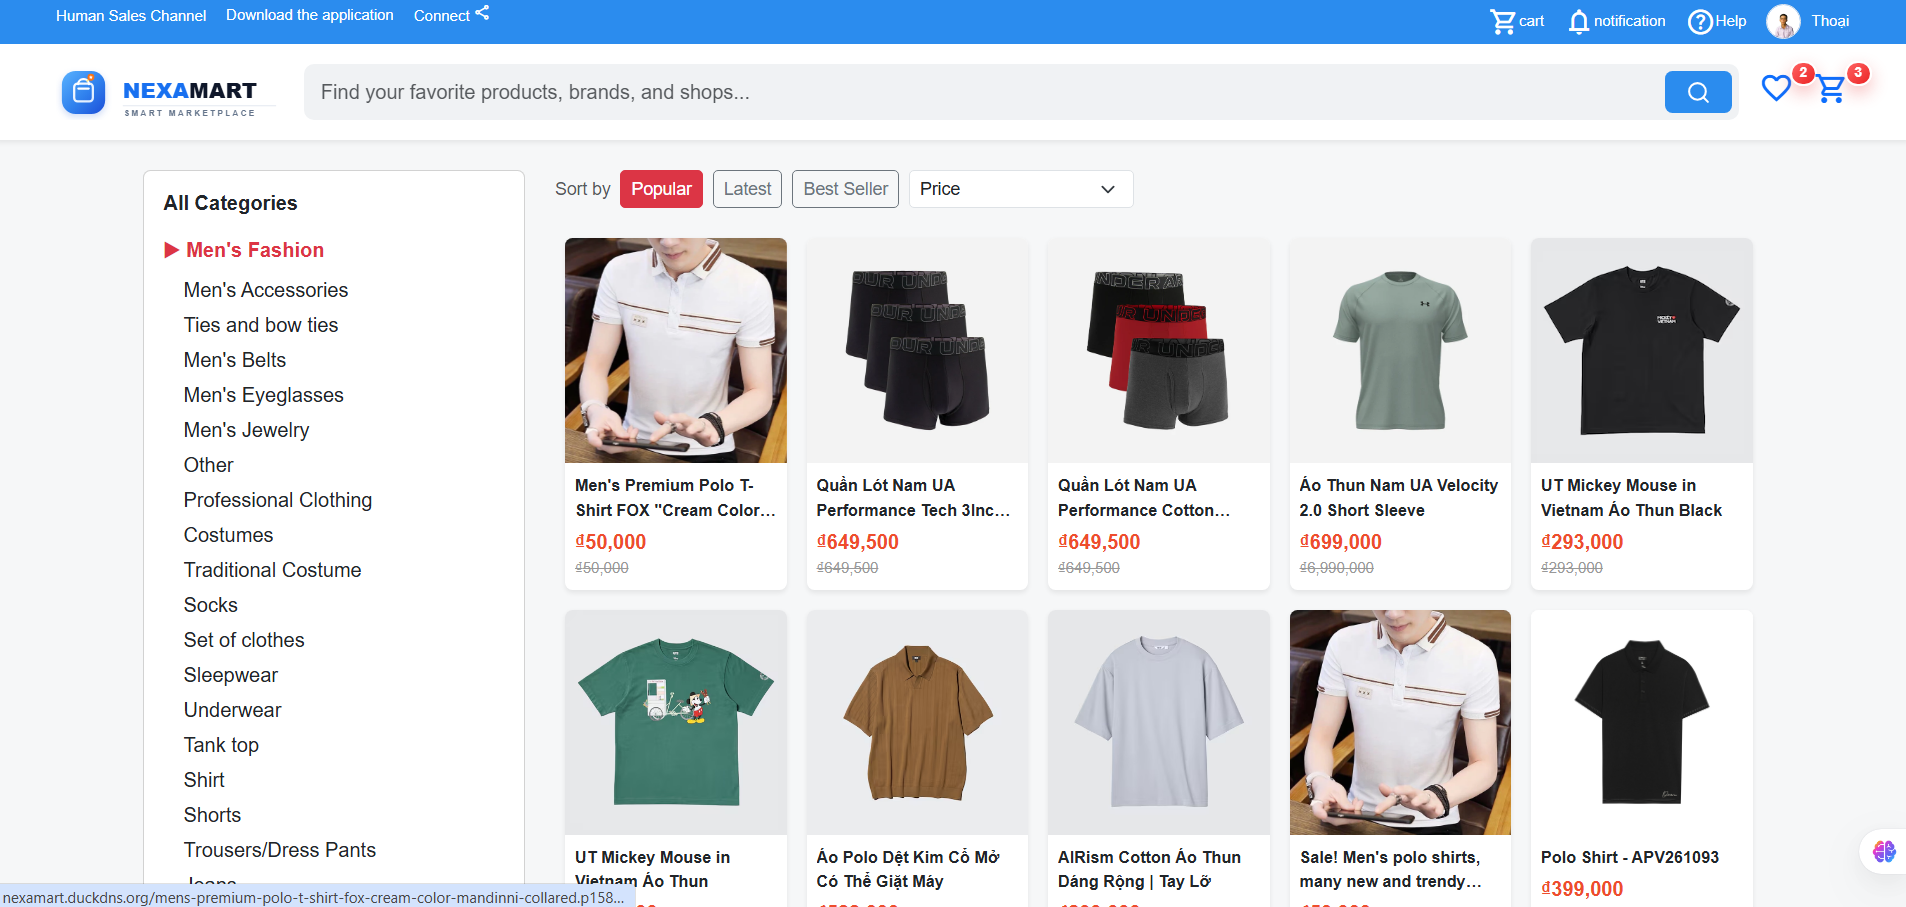
Task: Click the Thoai profile avatar
Action: pyautogui.click(x=1783, y=21)
